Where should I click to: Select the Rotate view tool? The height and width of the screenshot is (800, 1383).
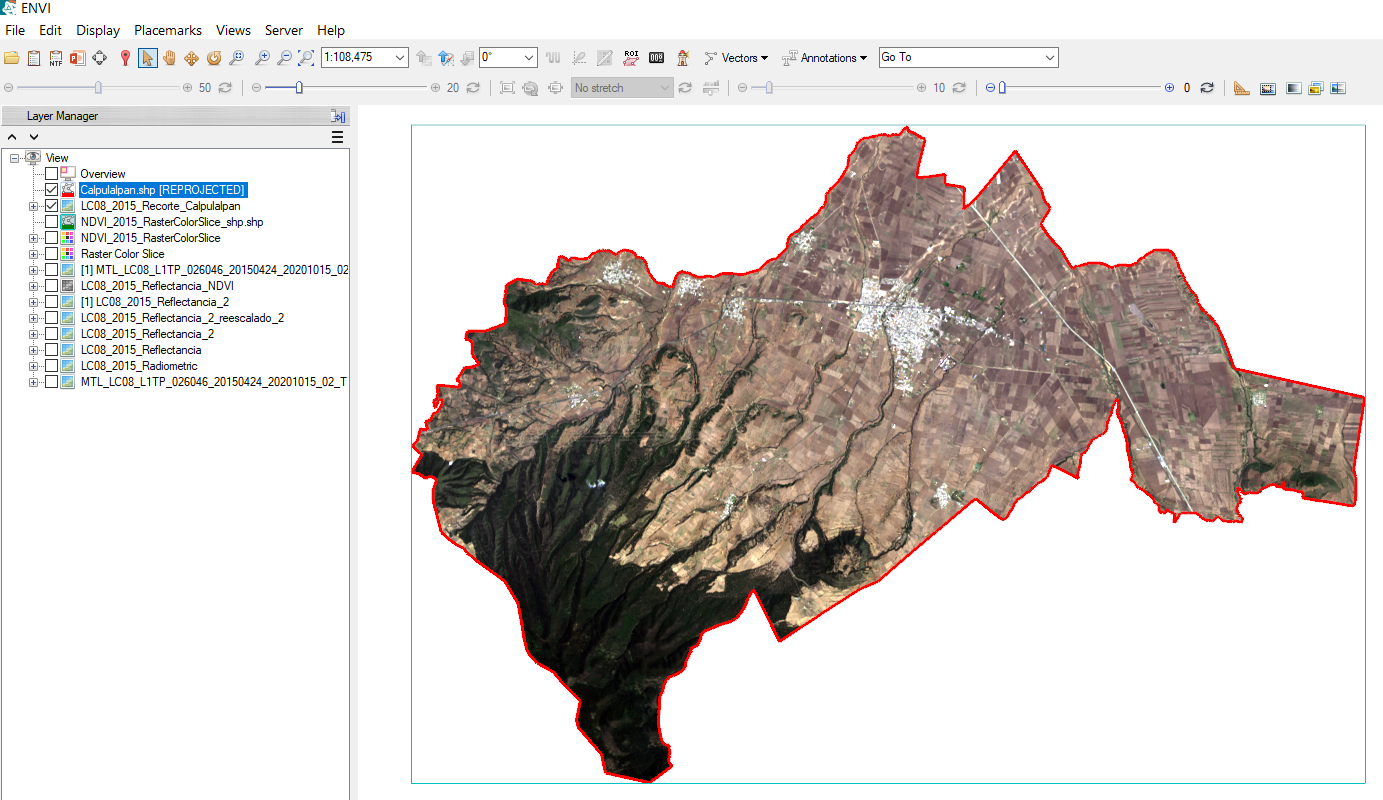pyautogui.click(x=213, y=58)
